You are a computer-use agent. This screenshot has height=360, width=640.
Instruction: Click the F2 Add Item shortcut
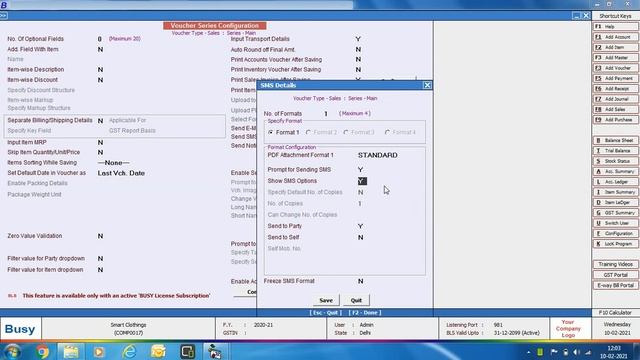[x=616, y=47]
